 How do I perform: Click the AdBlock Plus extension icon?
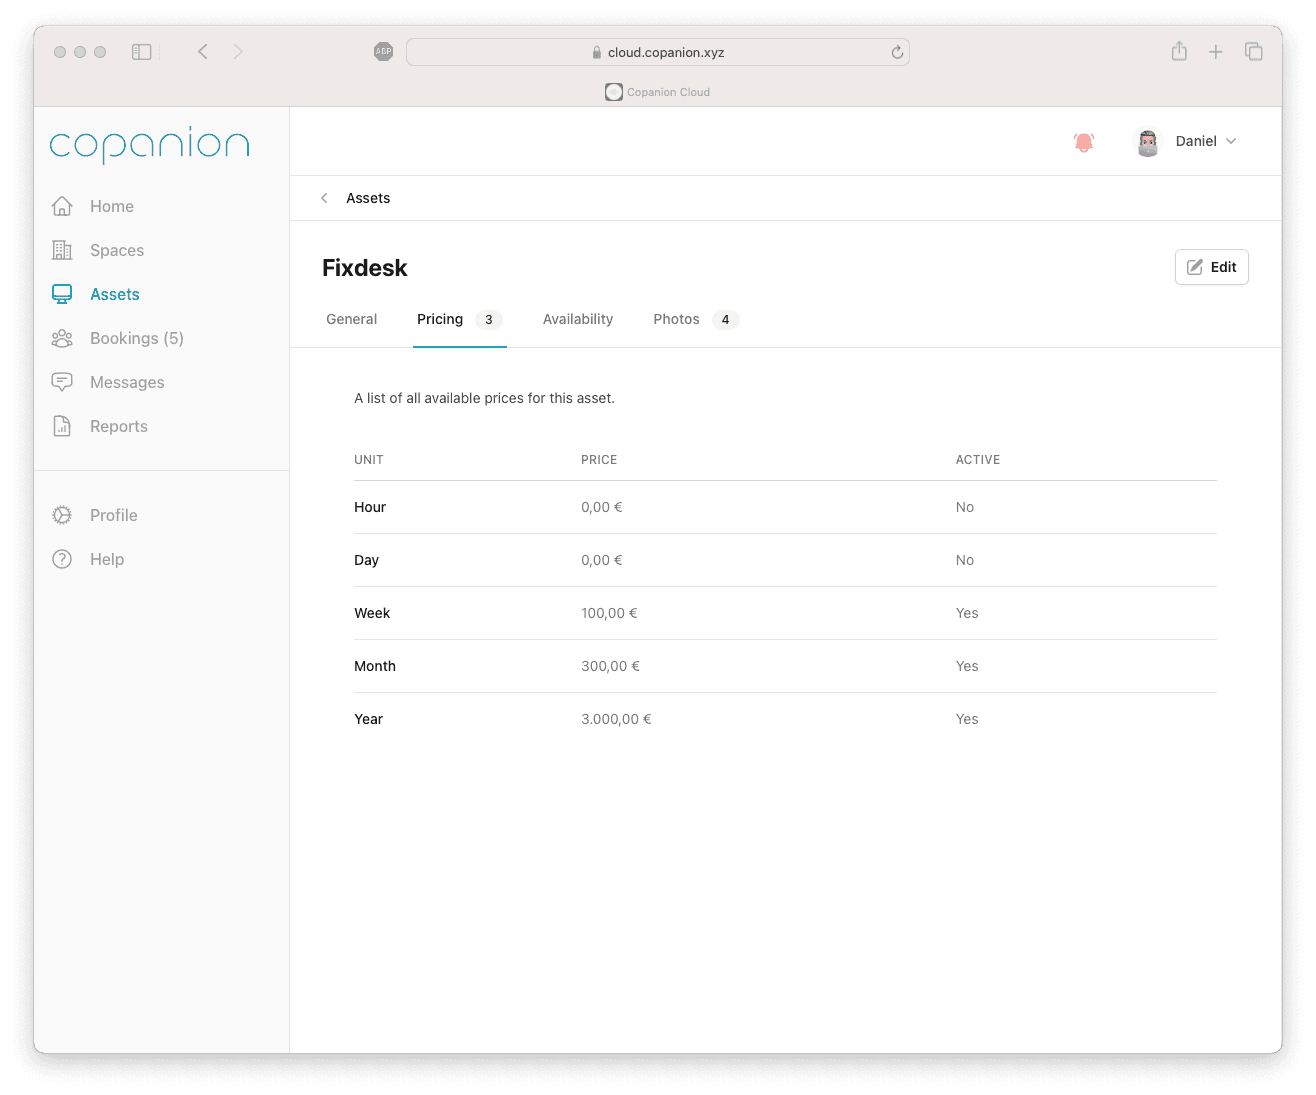tap(383, 52)
